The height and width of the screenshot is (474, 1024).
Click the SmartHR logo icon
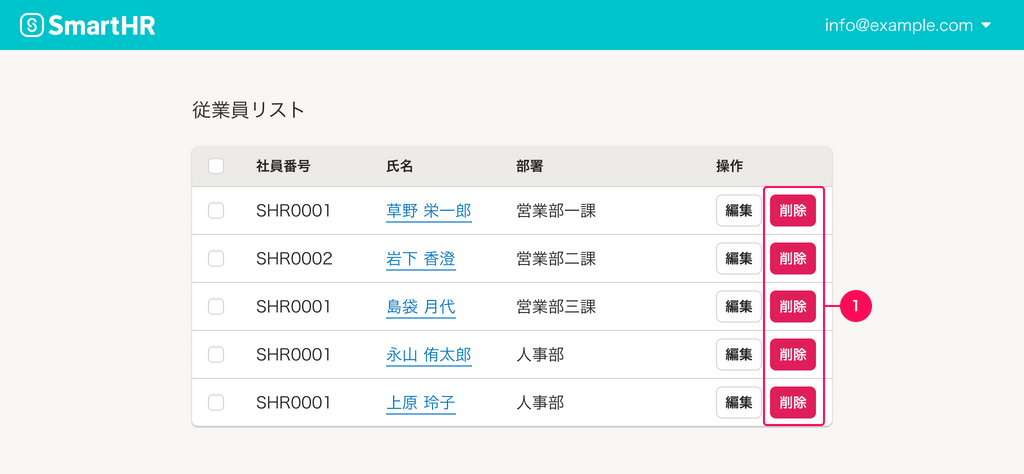pyautogui.click(x=32, y=25)
